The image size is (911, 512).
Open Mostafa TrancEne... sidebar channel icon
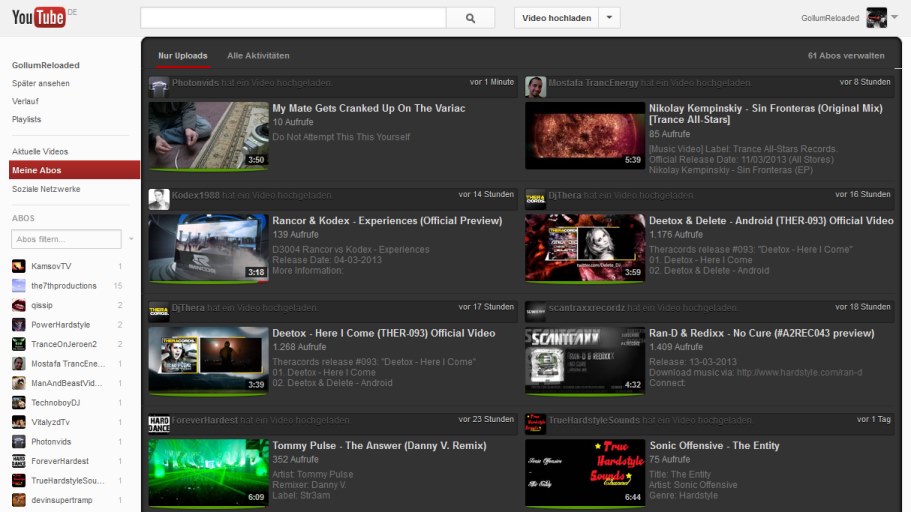tap(19, 364)
